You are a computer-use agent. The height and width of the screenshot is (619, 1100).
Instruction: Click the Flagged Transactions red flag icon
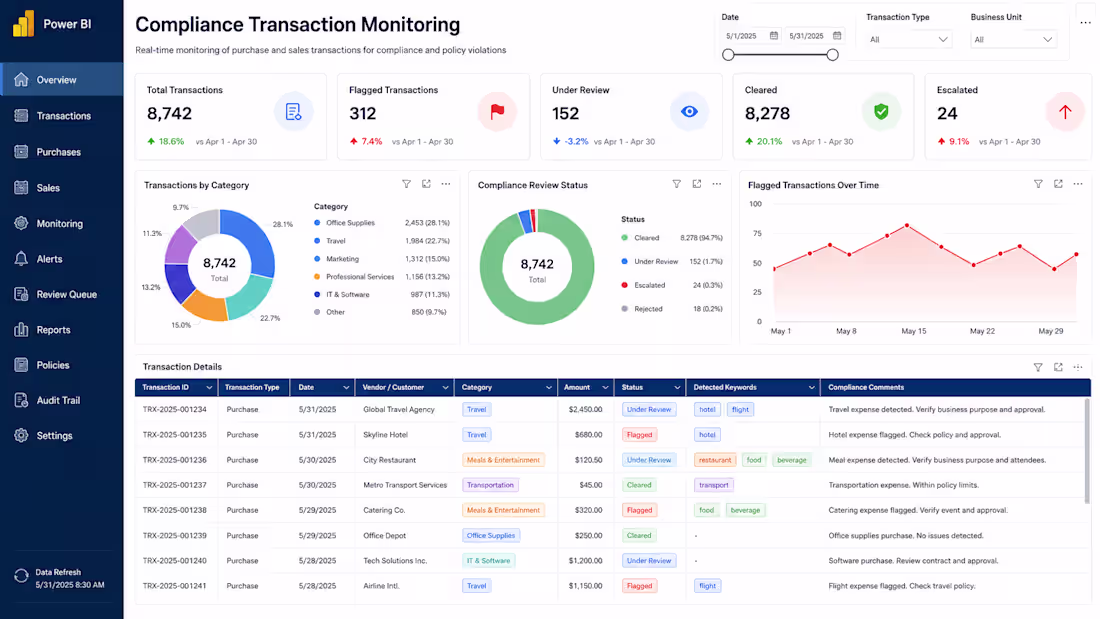[x=497, y=112]
